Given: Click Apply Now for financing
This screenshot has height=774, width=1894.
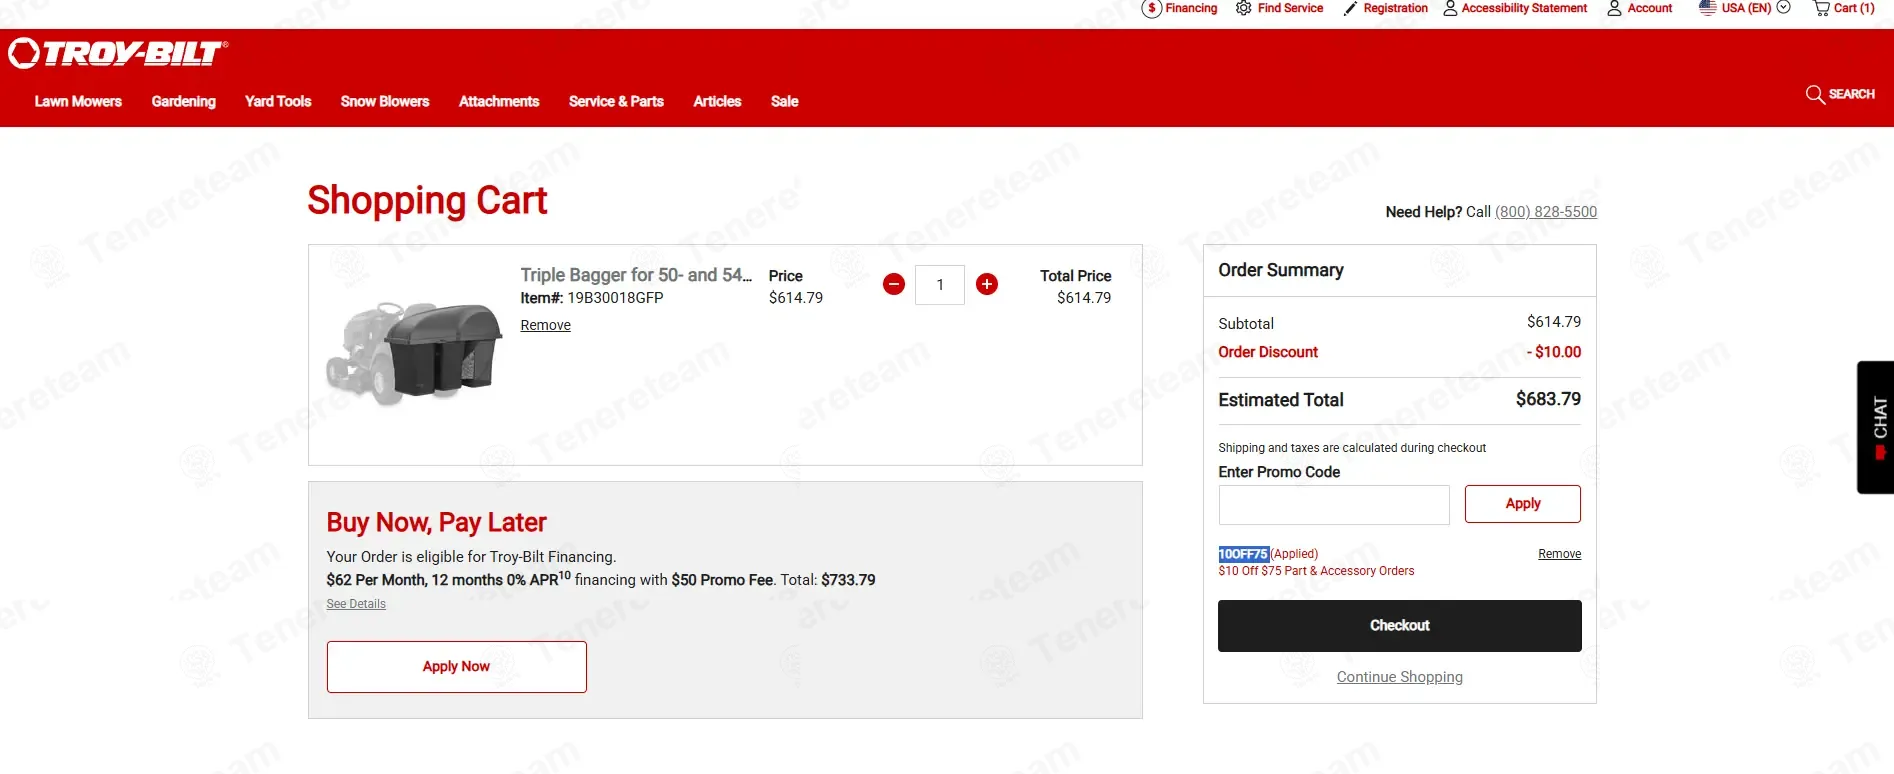Looking at the screenshot, I should coord(457,667).
